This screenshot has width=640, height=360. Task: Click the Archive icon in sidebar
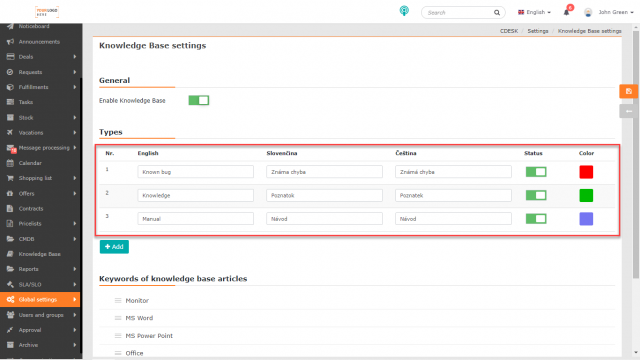(x=10, y=345)
